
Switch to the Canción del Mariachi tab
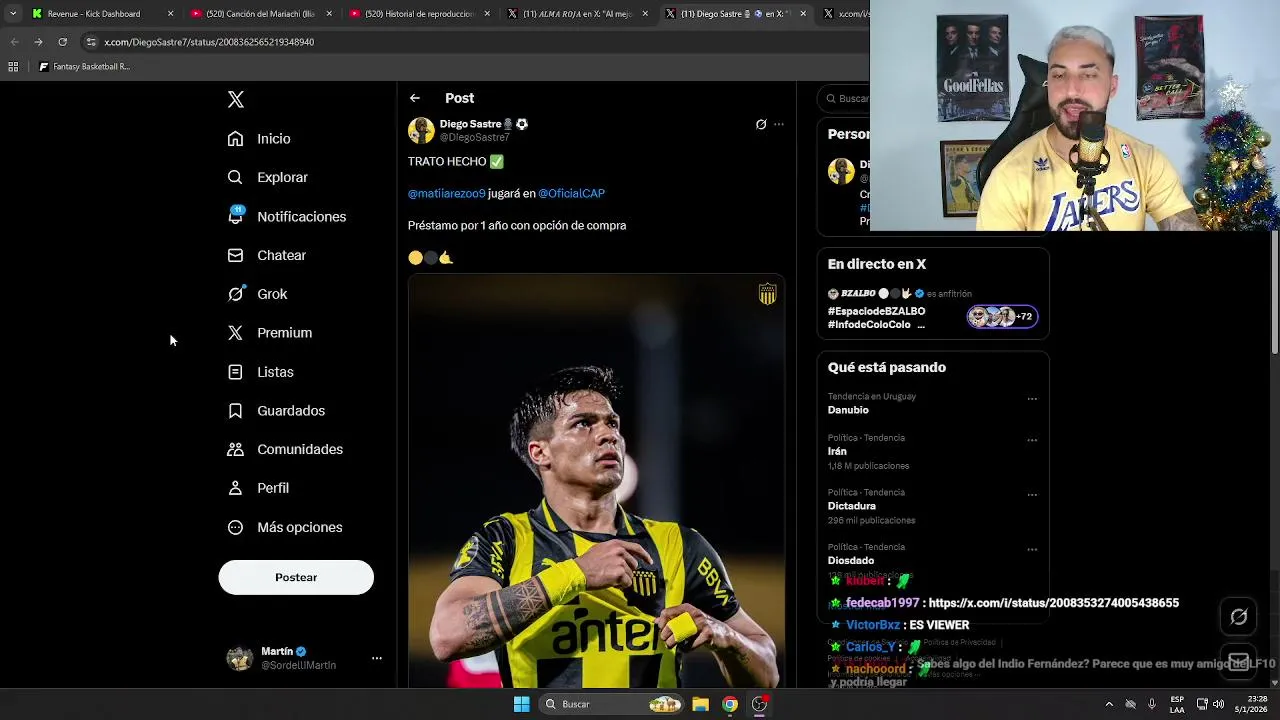tap(260, 14)
